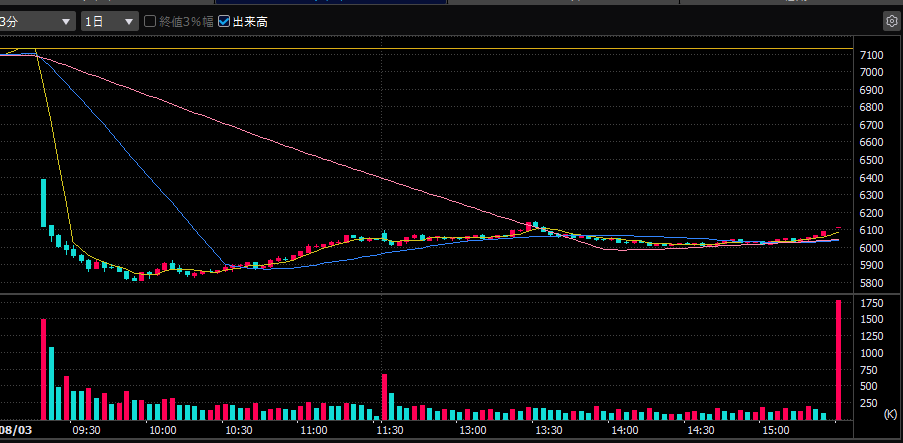This screenshot has width=903, height=443.
Task: Click the 15:00 time axis label
Action: 775,430
